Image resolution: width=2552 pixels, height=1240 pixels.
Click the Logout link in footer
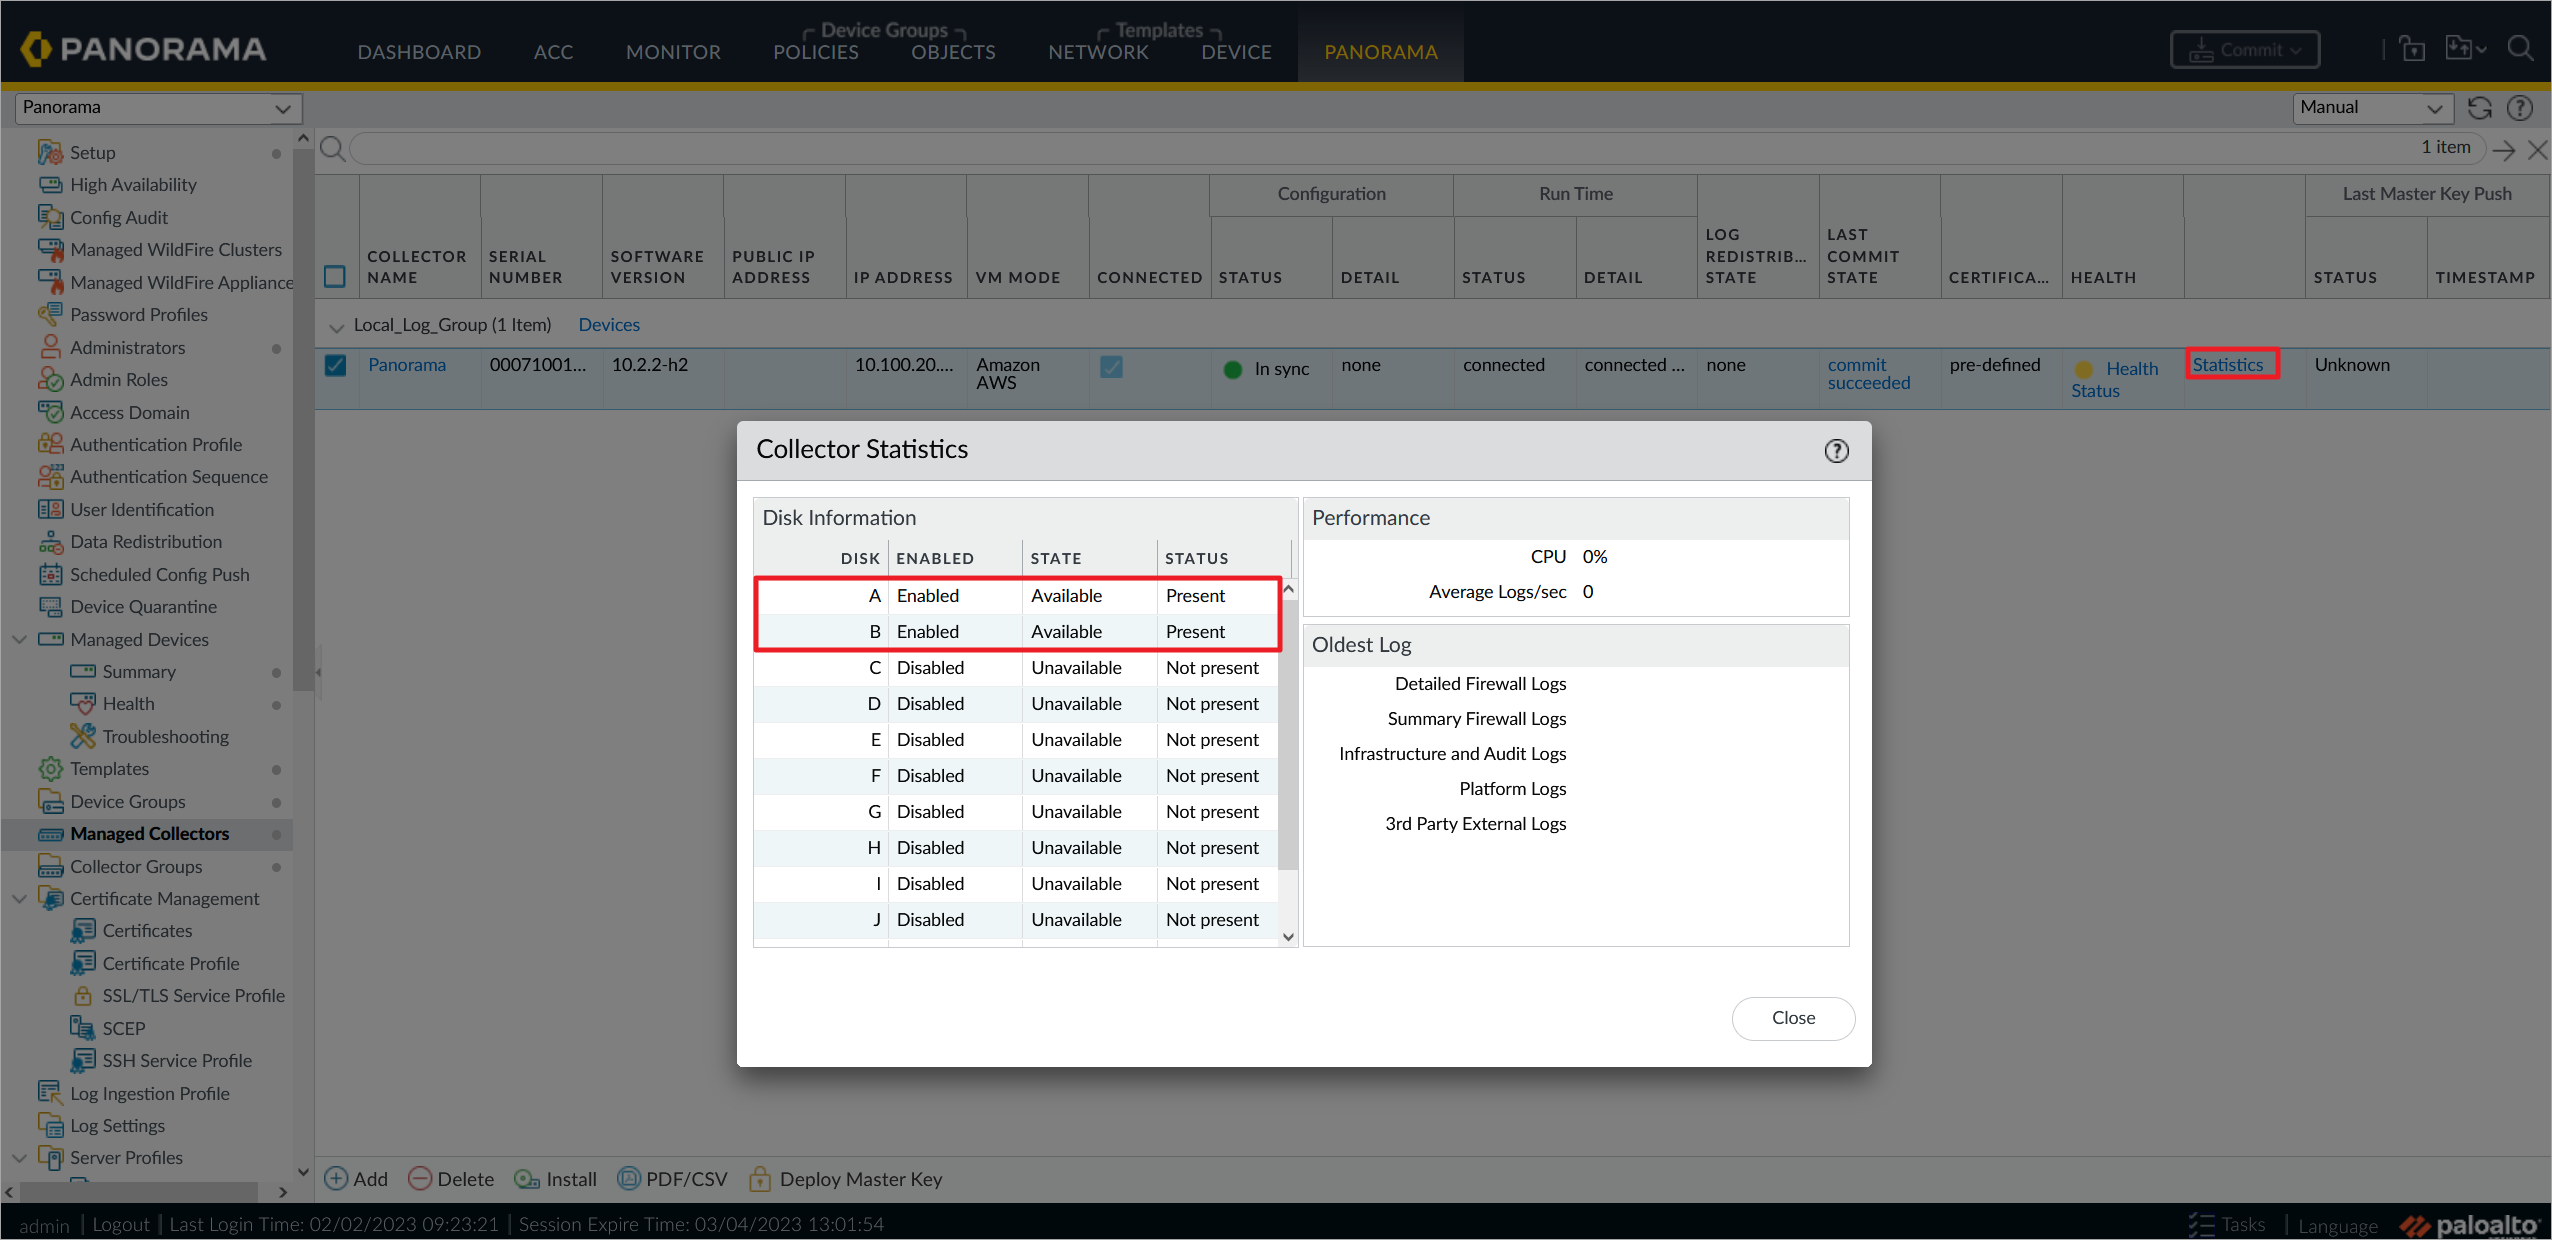click(120, 1224)
